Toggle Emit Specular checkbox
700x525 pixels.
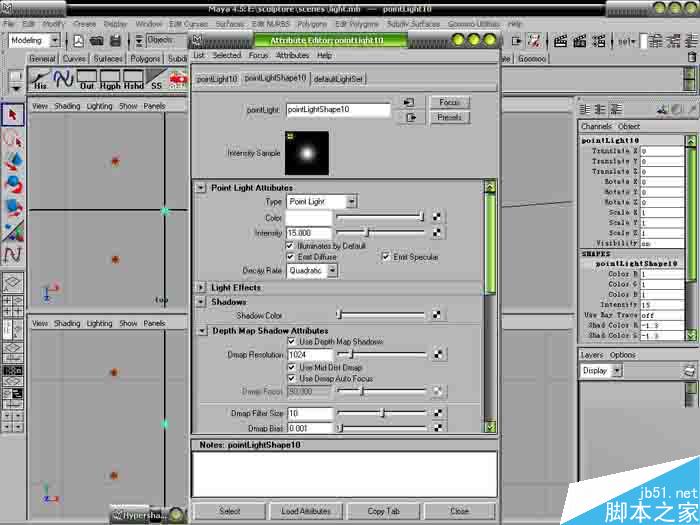pos(386,257)
